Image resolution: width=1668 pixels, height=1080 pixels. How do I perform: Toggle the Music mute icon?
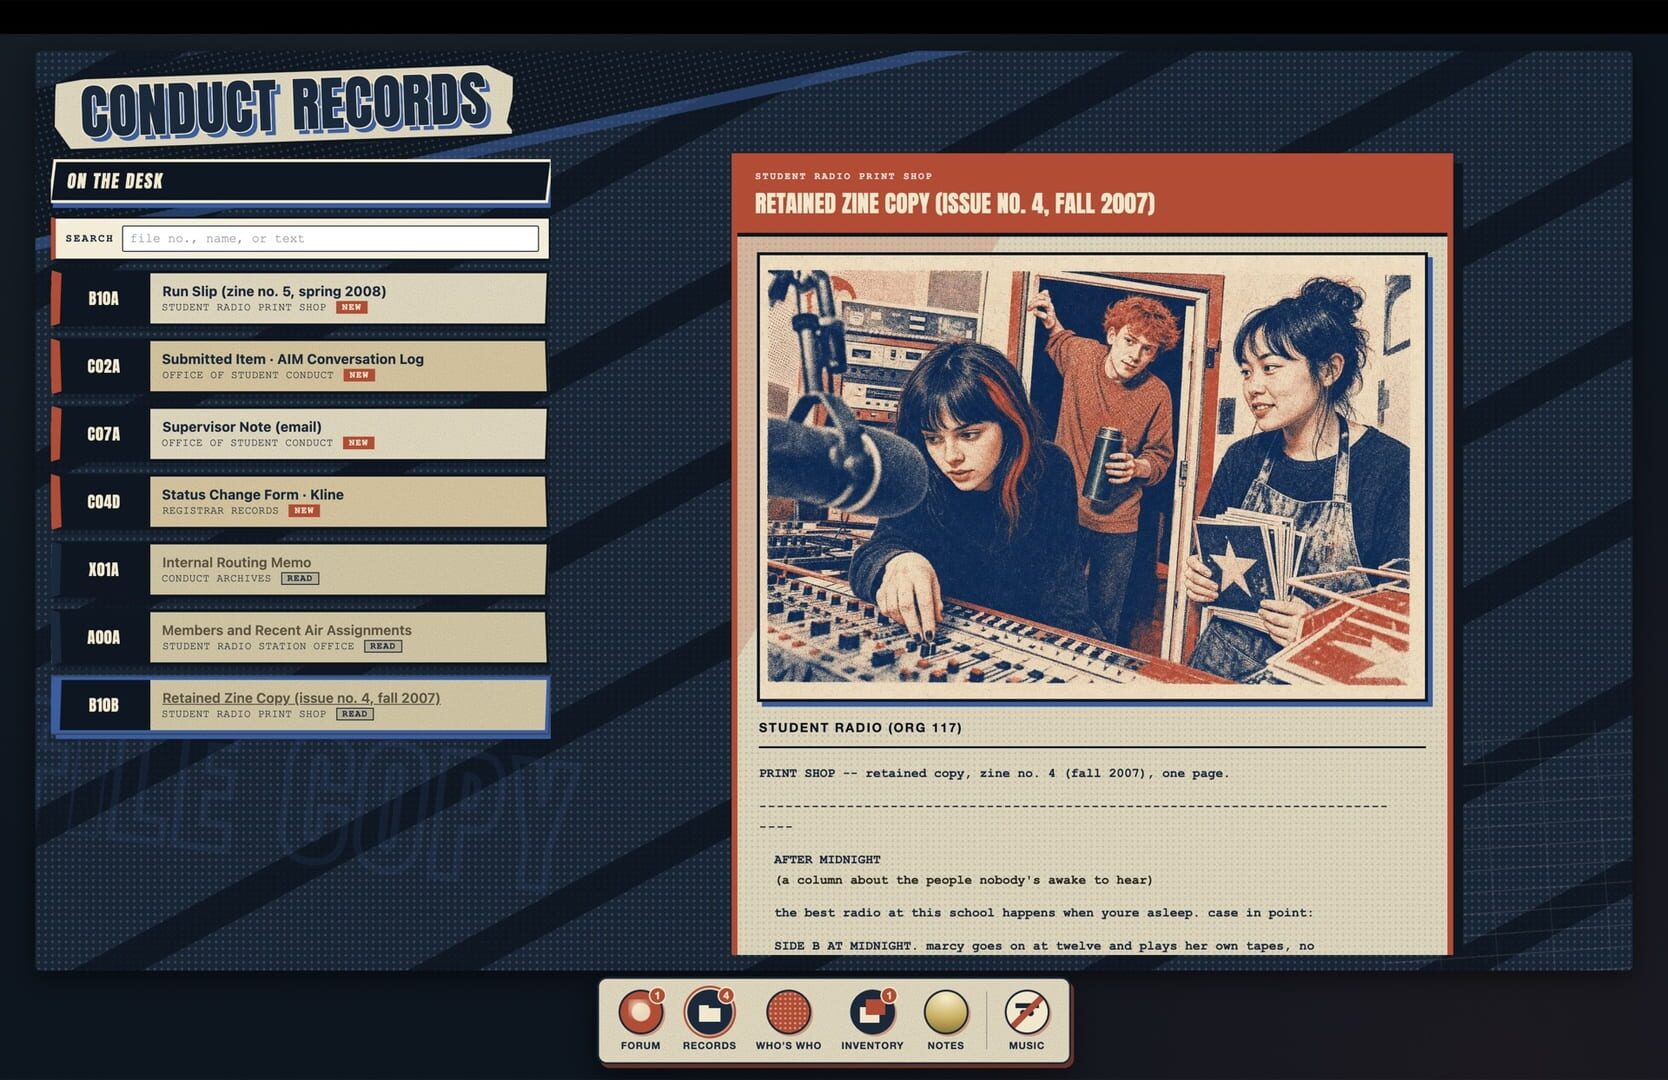[1026, 1012]
